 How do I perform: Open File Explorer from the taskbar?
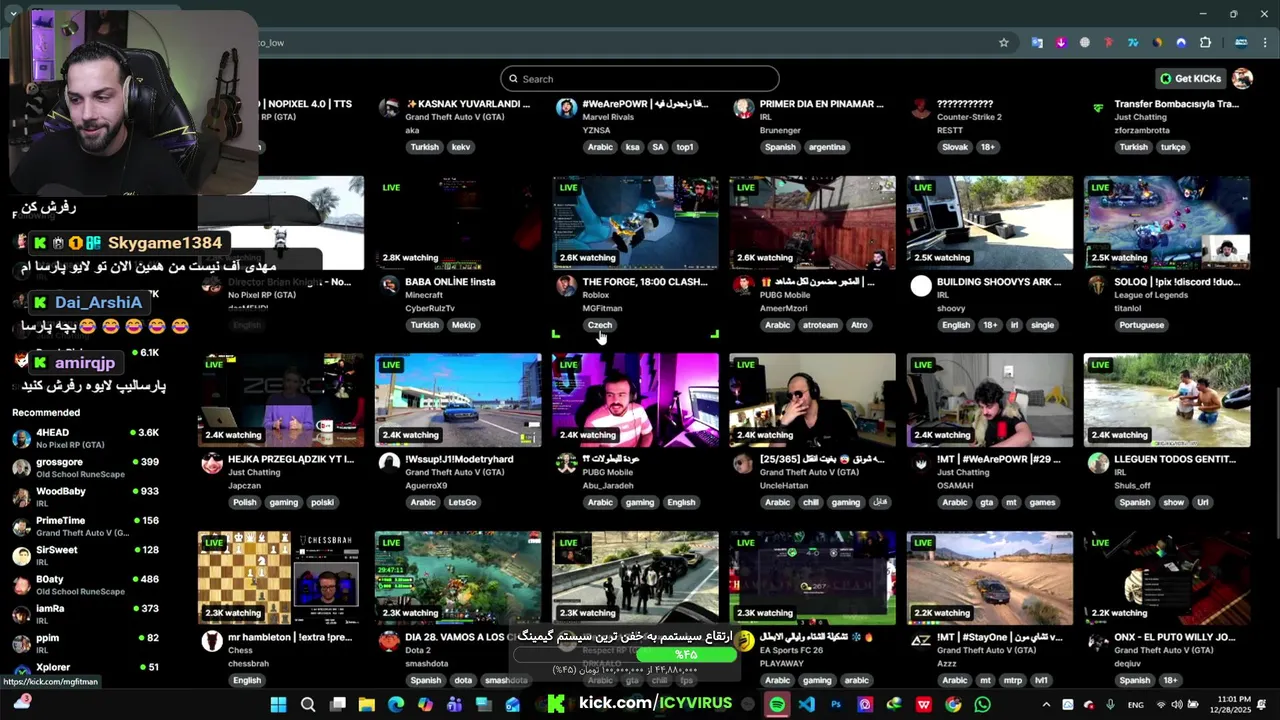tap(366, 704)
